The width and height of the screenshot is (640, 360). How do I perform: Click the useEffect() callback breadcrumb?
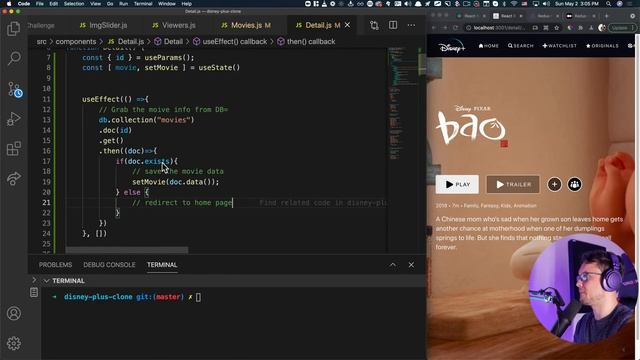point(230,42)
